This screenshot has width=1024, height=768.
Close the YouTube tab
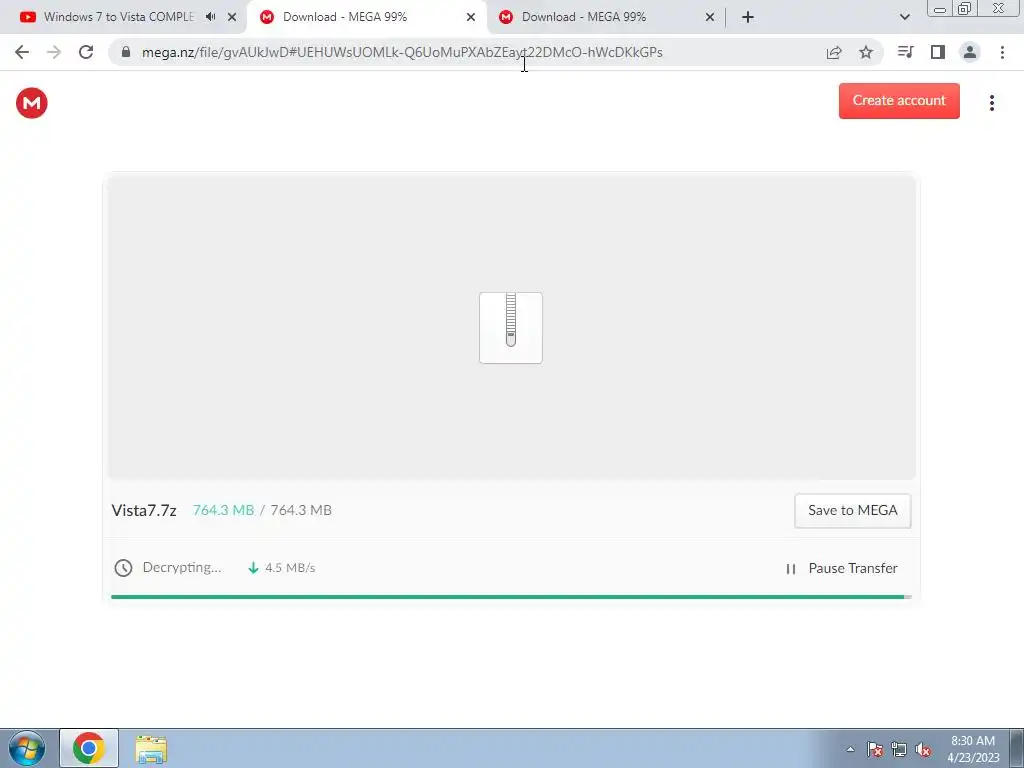[232, 17]
